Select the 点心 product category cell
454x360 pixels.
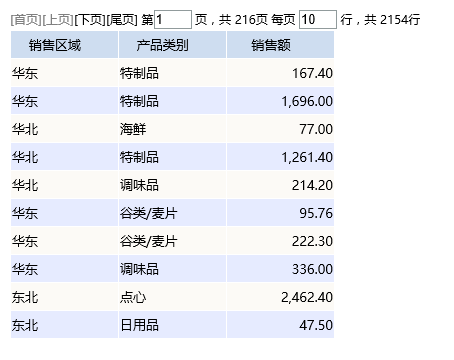pyautogui.click(x=172, y=297)
